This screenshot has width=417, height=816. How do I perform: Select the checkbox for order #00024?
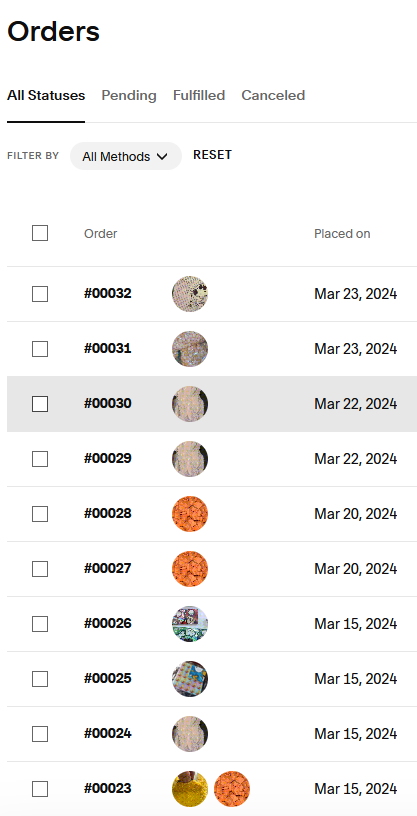40,734
